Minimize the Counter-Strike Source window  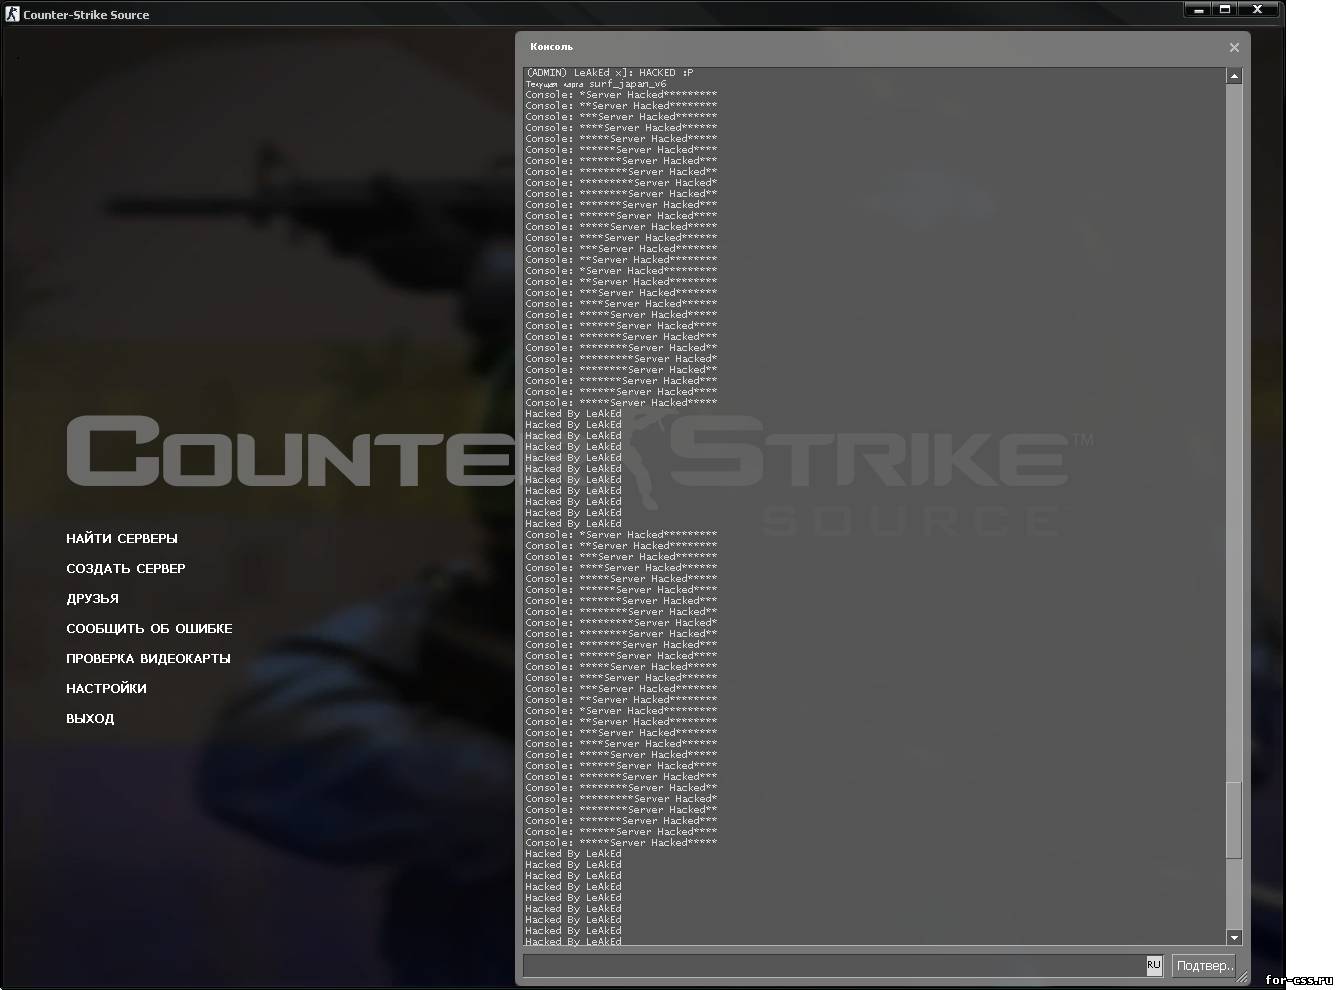[x=1198, y=10]
